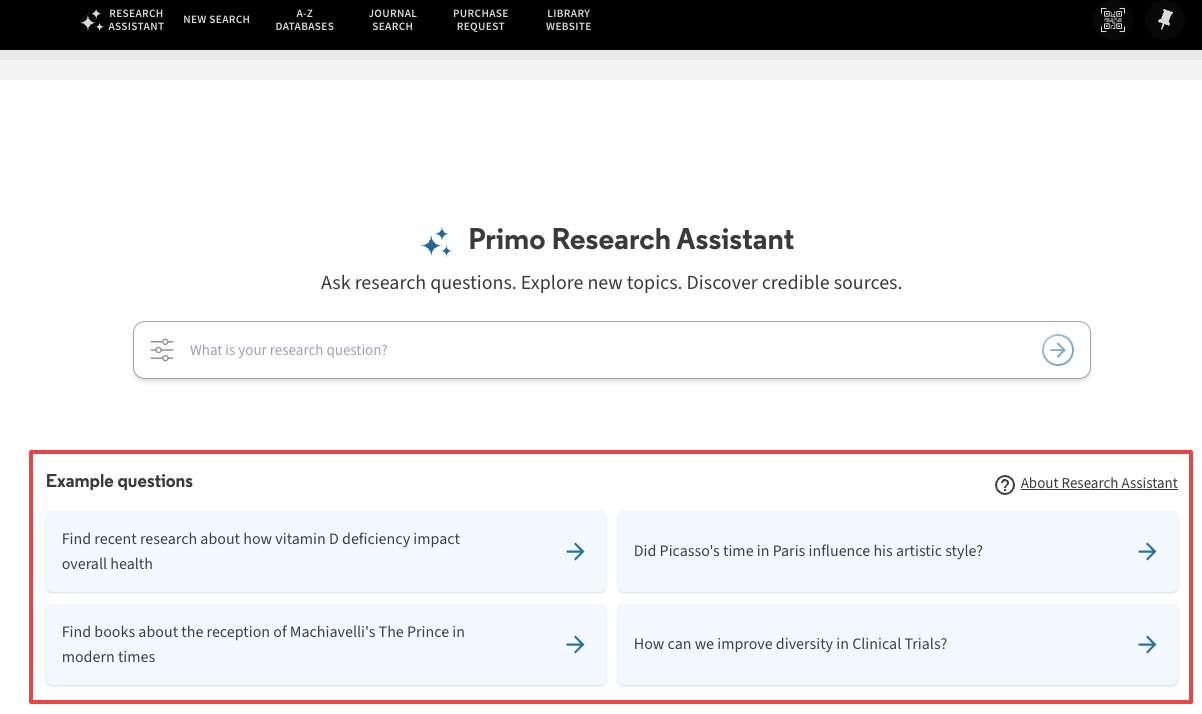The height and width of the screenshot is (714, 1202).
Task: Select the vitamin D deficiency example question
Action: (300, 551)
